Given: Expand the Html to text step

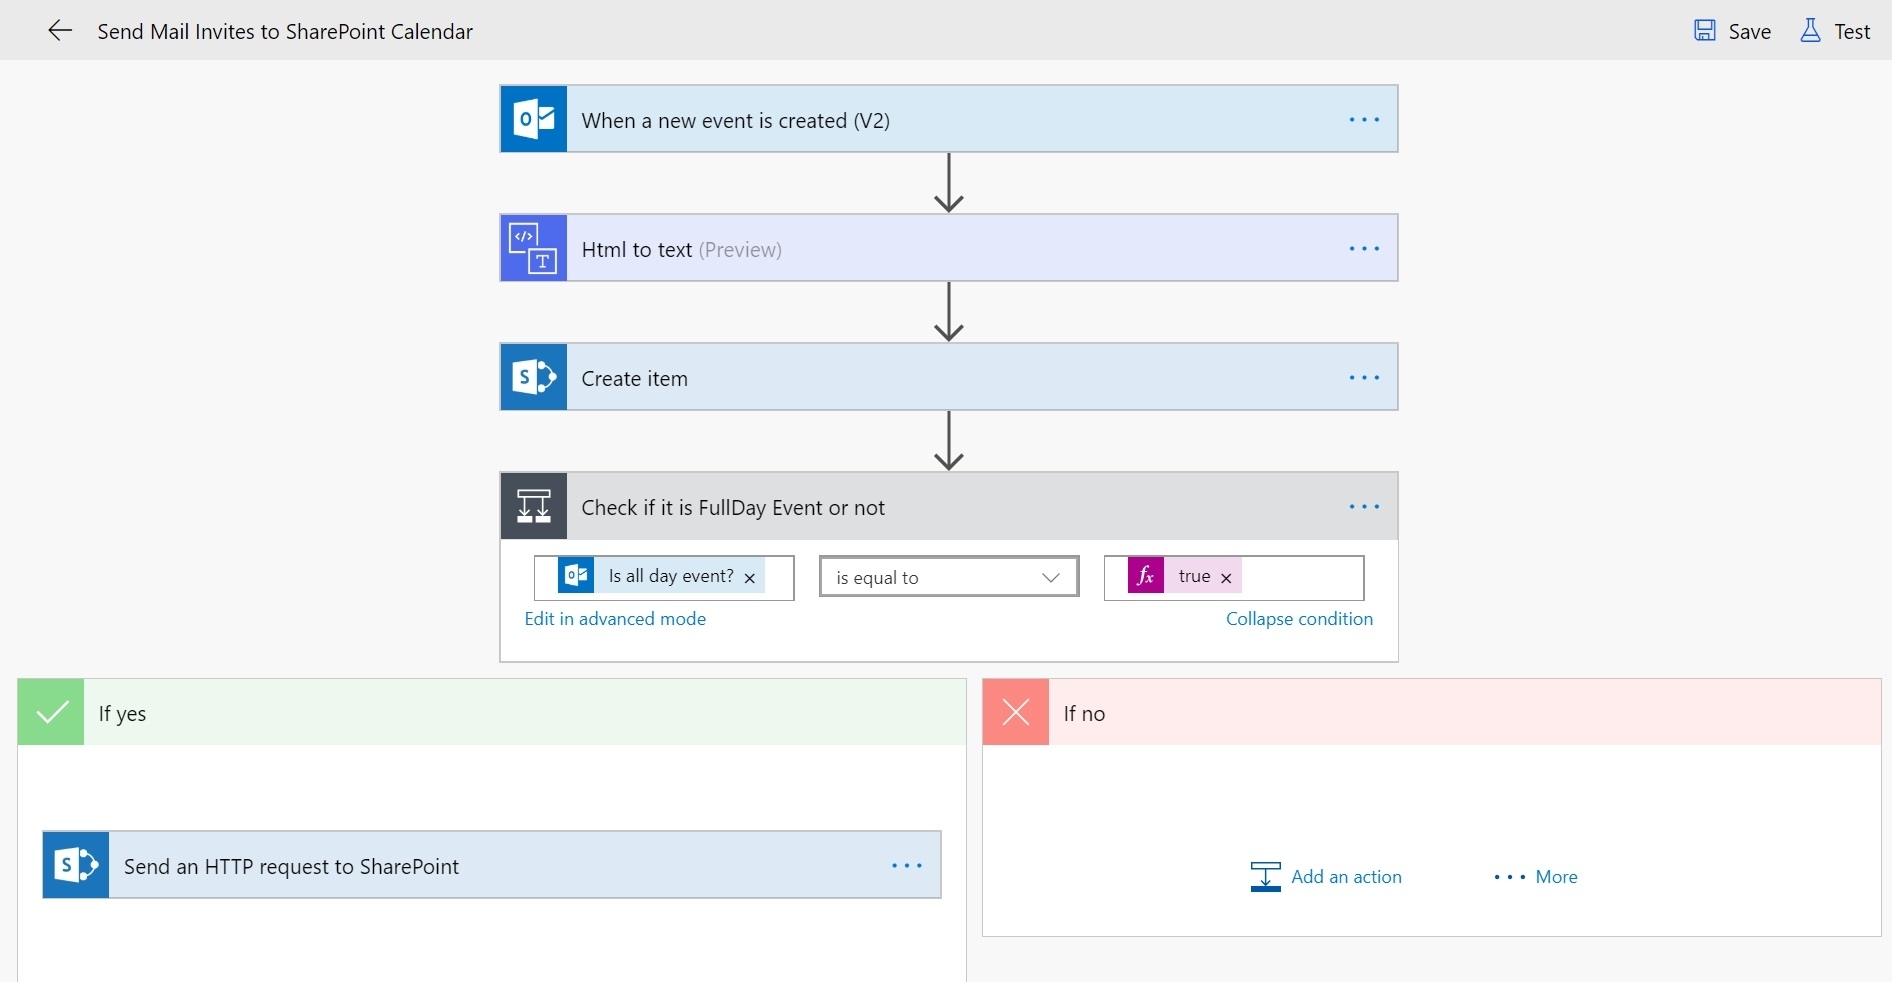Looking at the screenshot, I should [949, 248].
